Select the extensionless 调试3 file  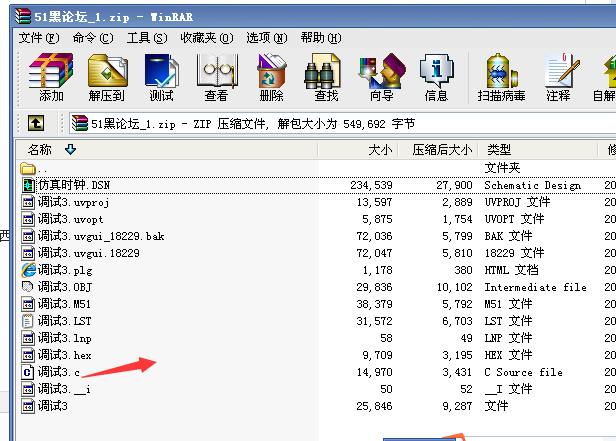(53, 406)
